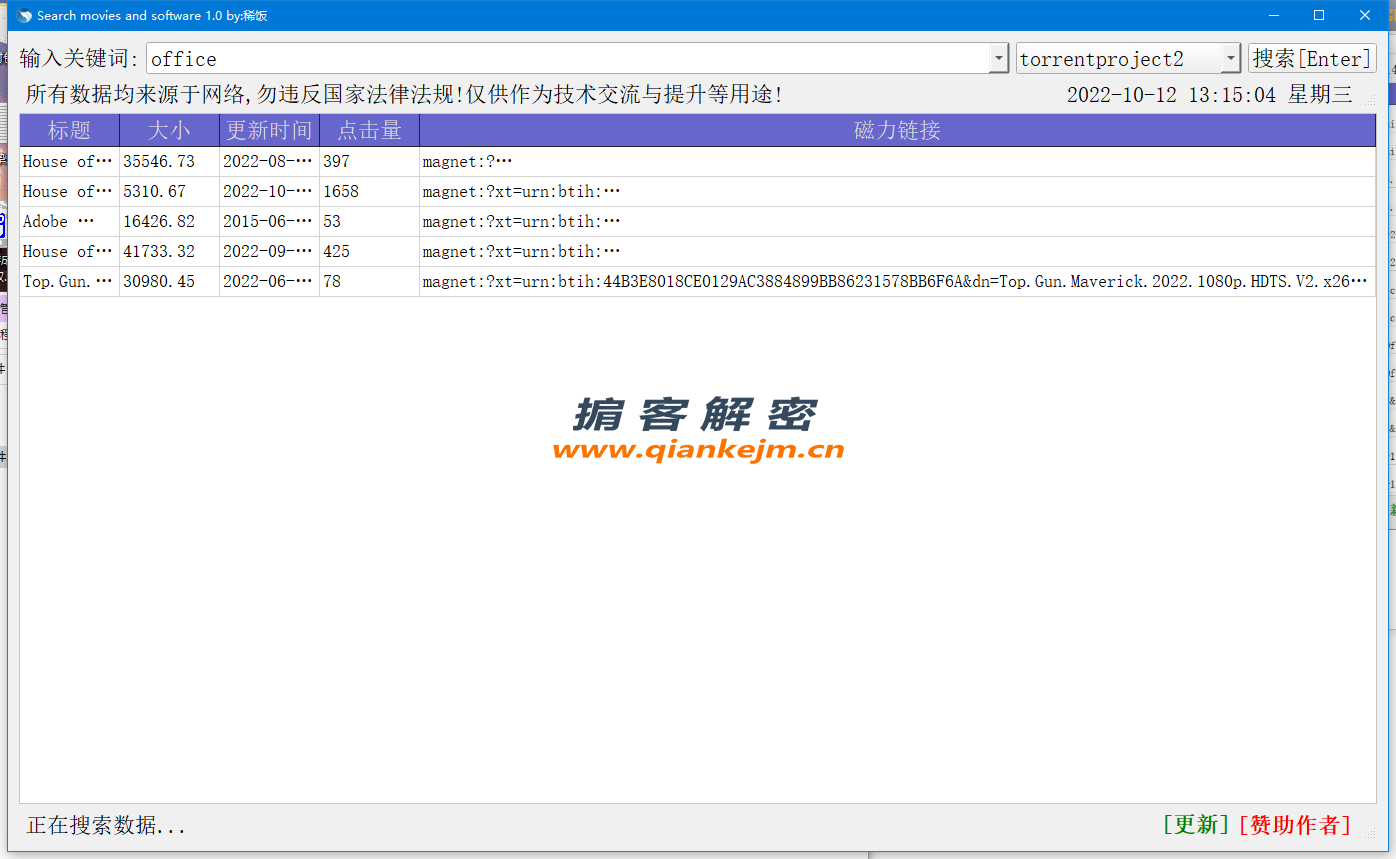The image size is (1396, 859).
Task: Click the 磁力链接 column header
Action: (x=898, y=131)
